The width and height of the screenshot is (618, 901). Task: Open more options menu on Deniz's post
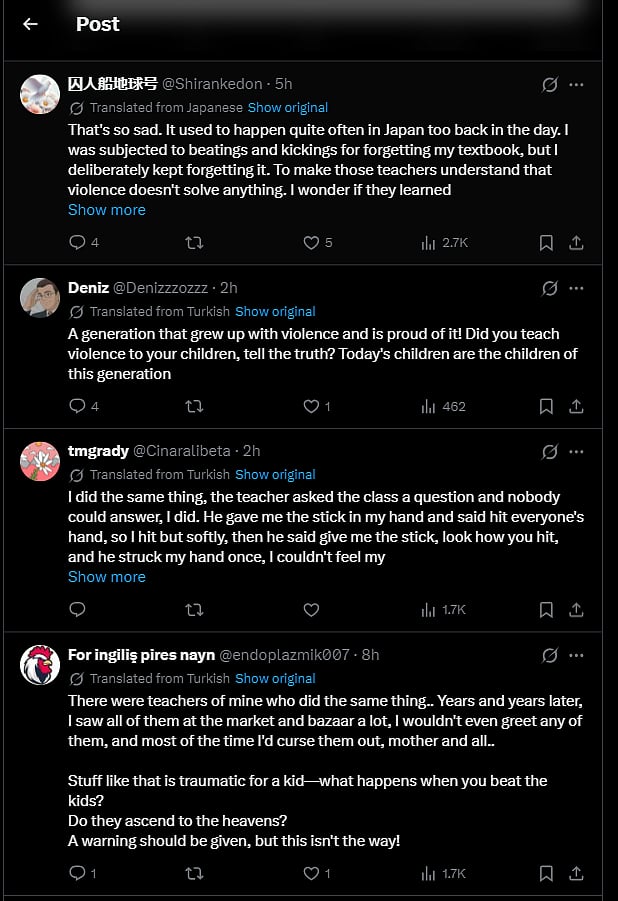pyautogui.click(x=576, y=289)
